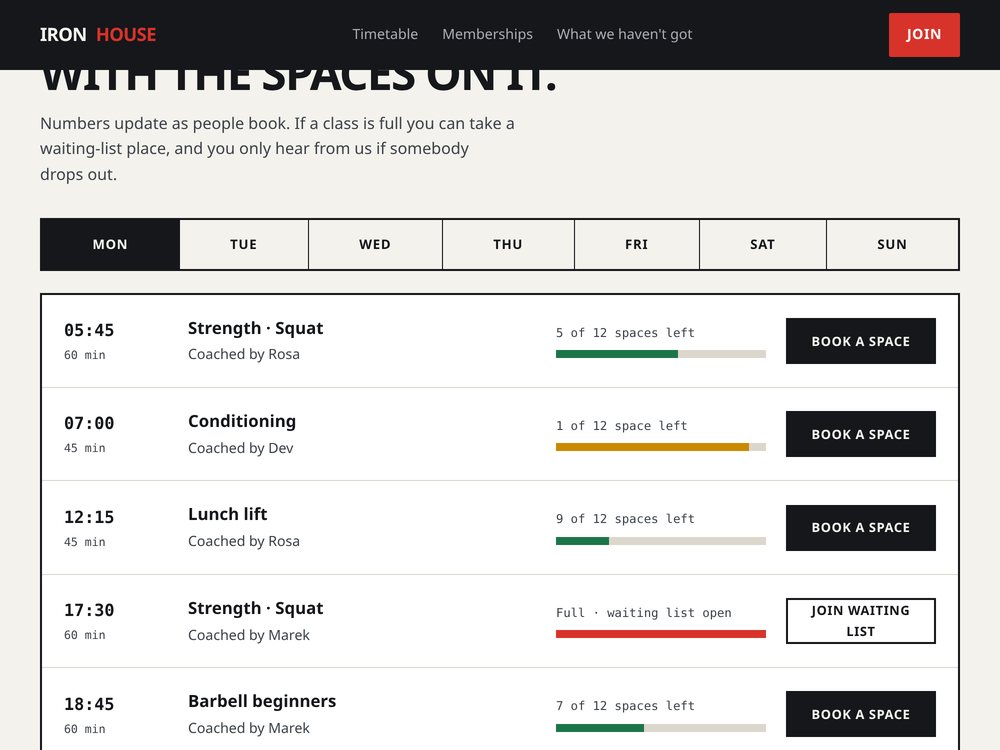1000x750 pixels.
Task: Click the 05:45 class spaces progress bar
Action: tap(661, 354)
